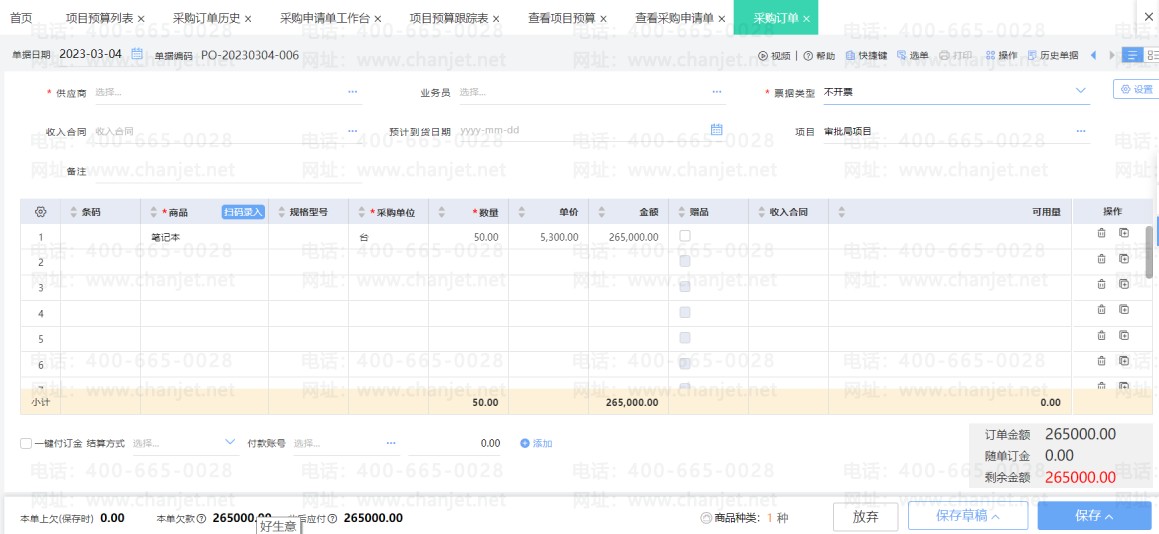Open the calendar picker beside 单据日期

click(x=137, y=54)
